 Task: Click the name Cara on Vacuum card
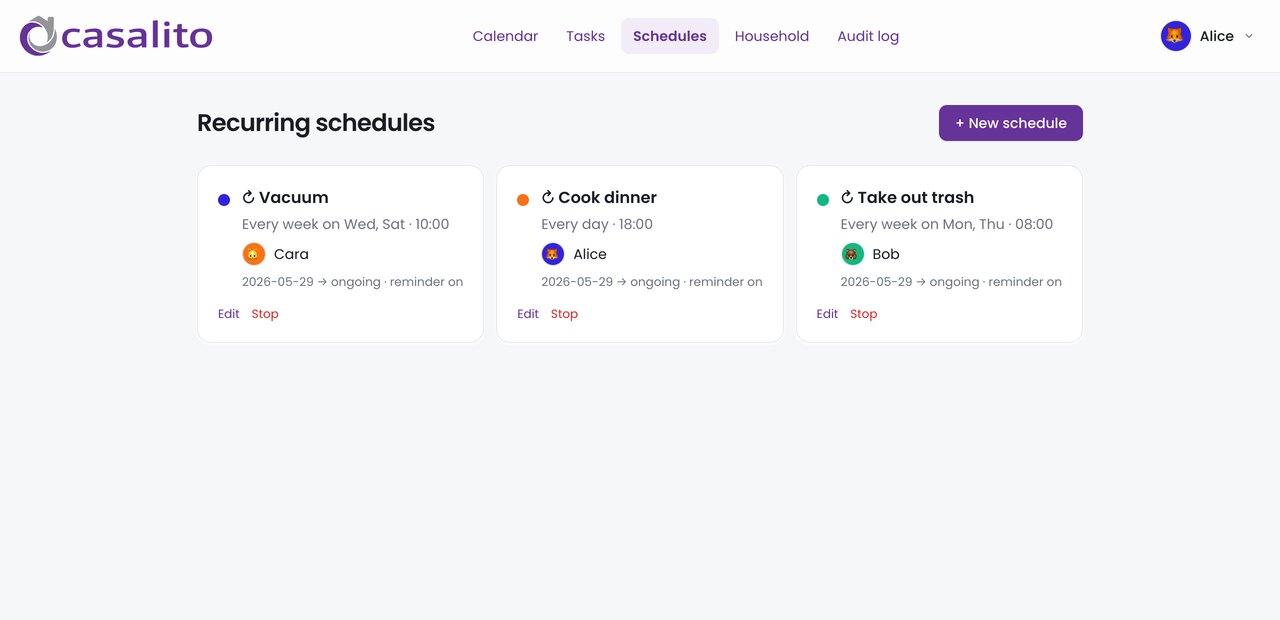point(291,254)
